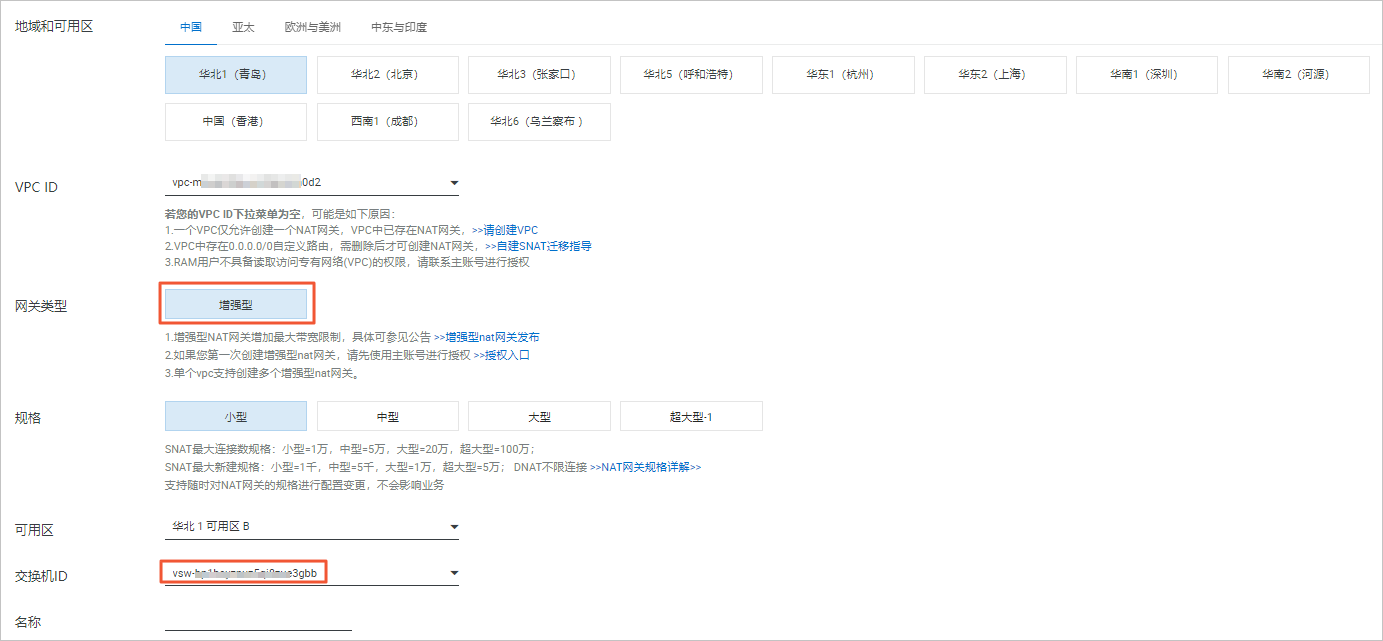Switch to the 中国 region tab
This screenshot has height=641, width=1383.
click(191, 27)
